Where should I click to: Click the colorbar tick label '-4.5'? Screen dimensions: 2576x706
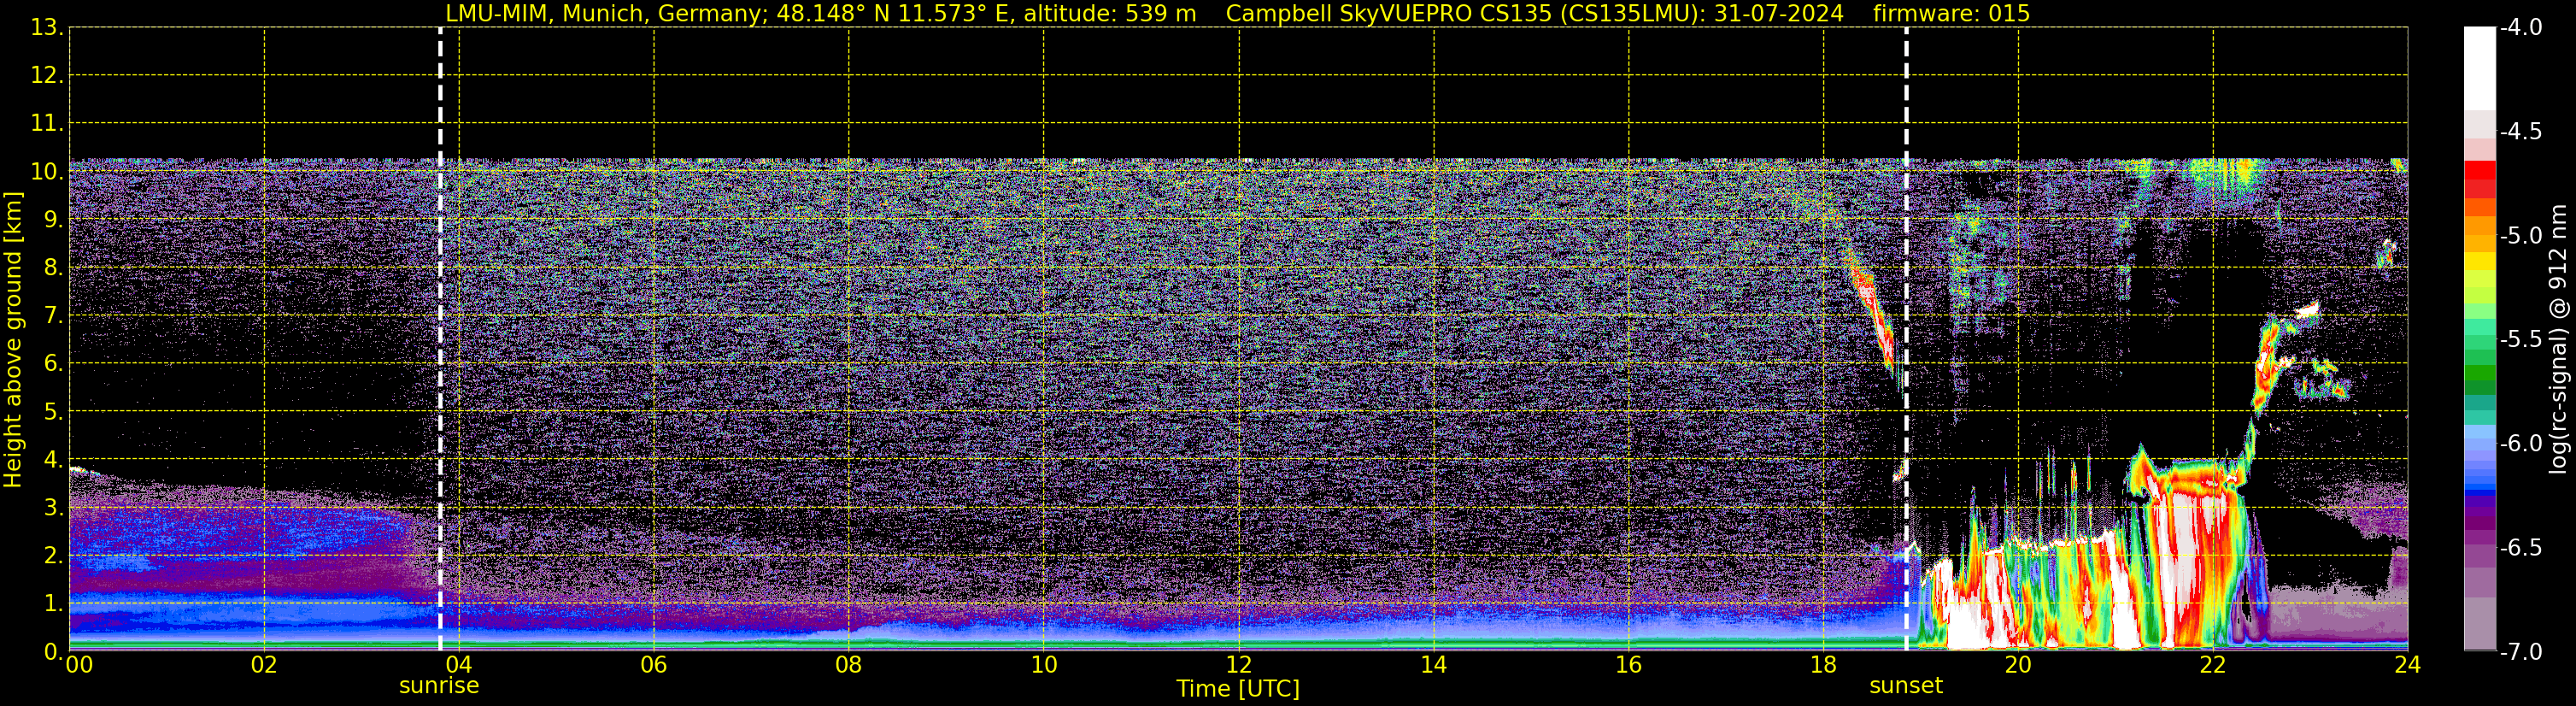[2520, 132]
